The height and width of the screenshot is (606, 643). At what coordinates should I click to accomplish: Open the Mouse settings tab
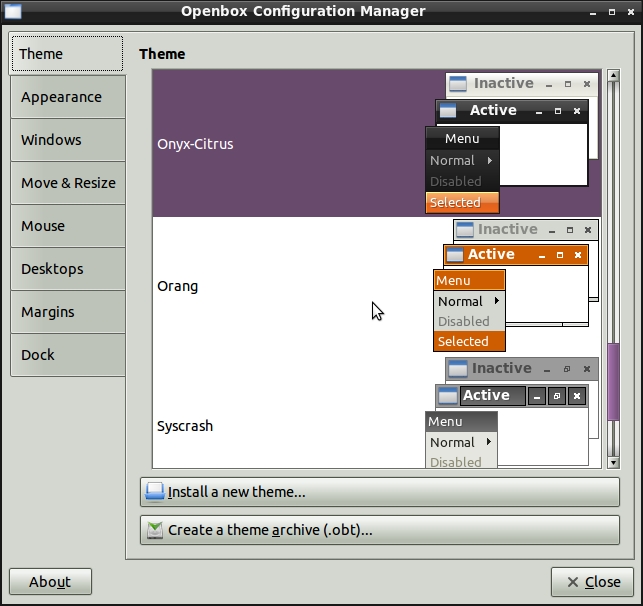(43, 226)
